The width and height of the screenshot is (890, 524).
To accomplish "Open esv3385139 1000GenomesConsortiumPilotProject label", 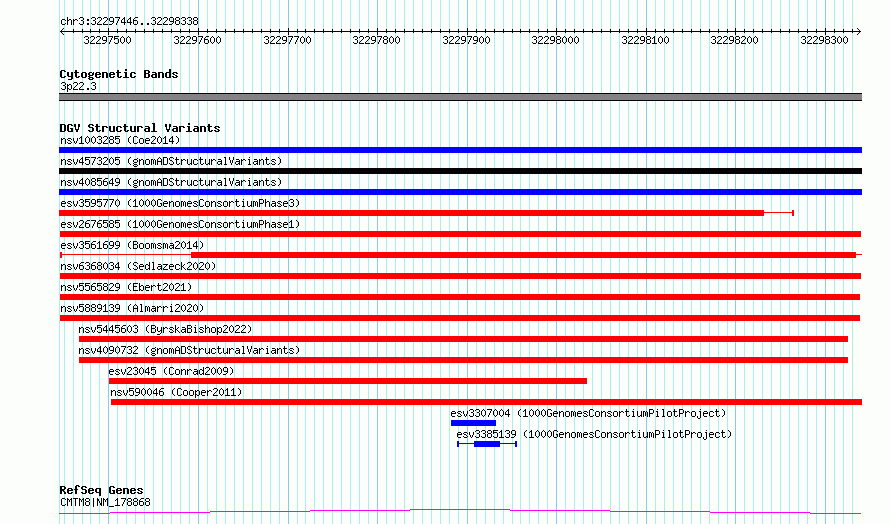I will click(594, 434).
